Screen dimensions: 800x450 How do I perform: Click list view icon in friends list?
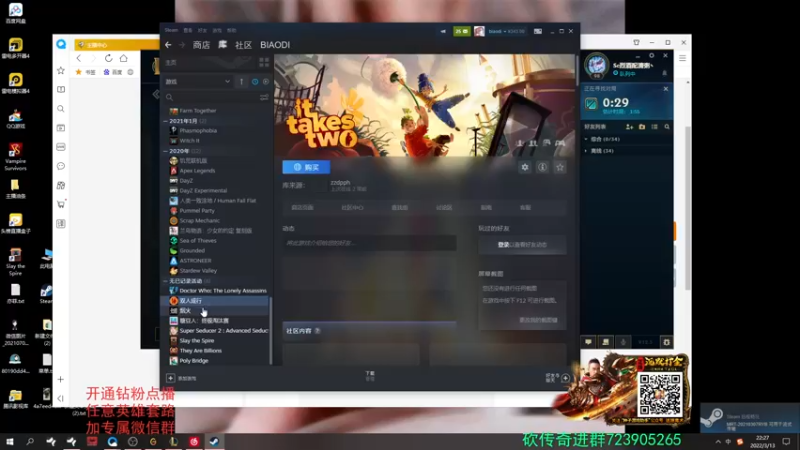pos(654,127)
